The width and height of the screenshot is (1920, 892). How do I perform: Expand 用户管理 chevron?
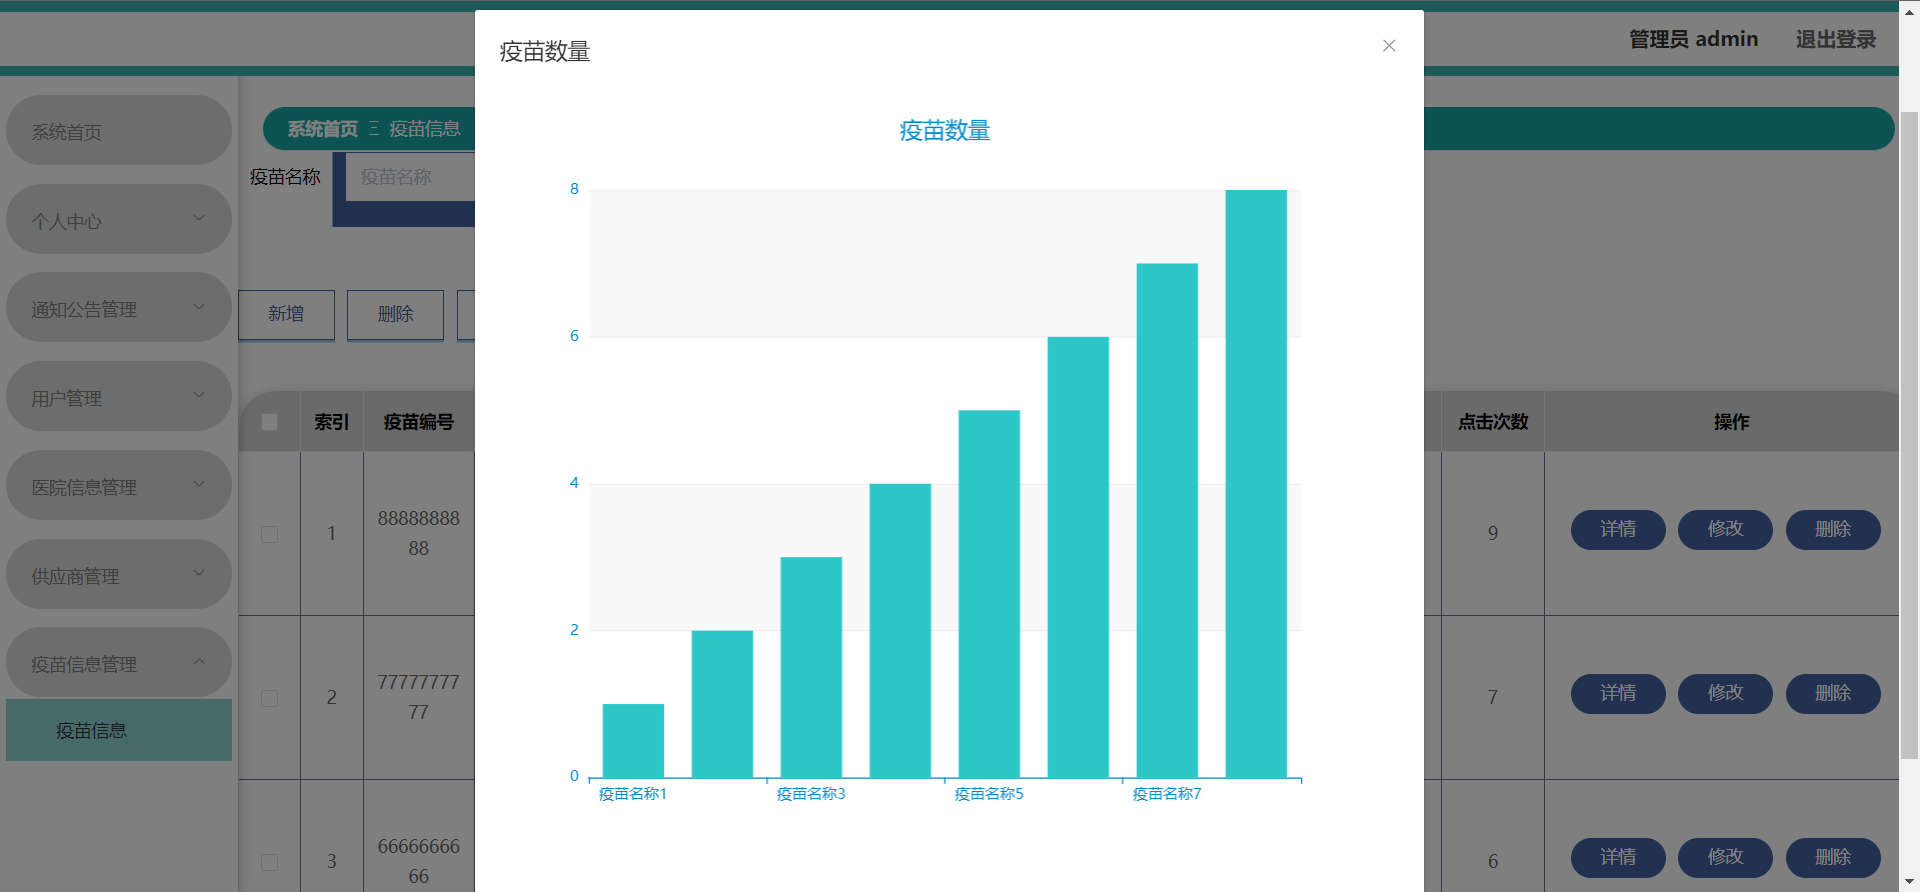pos(199,395)
